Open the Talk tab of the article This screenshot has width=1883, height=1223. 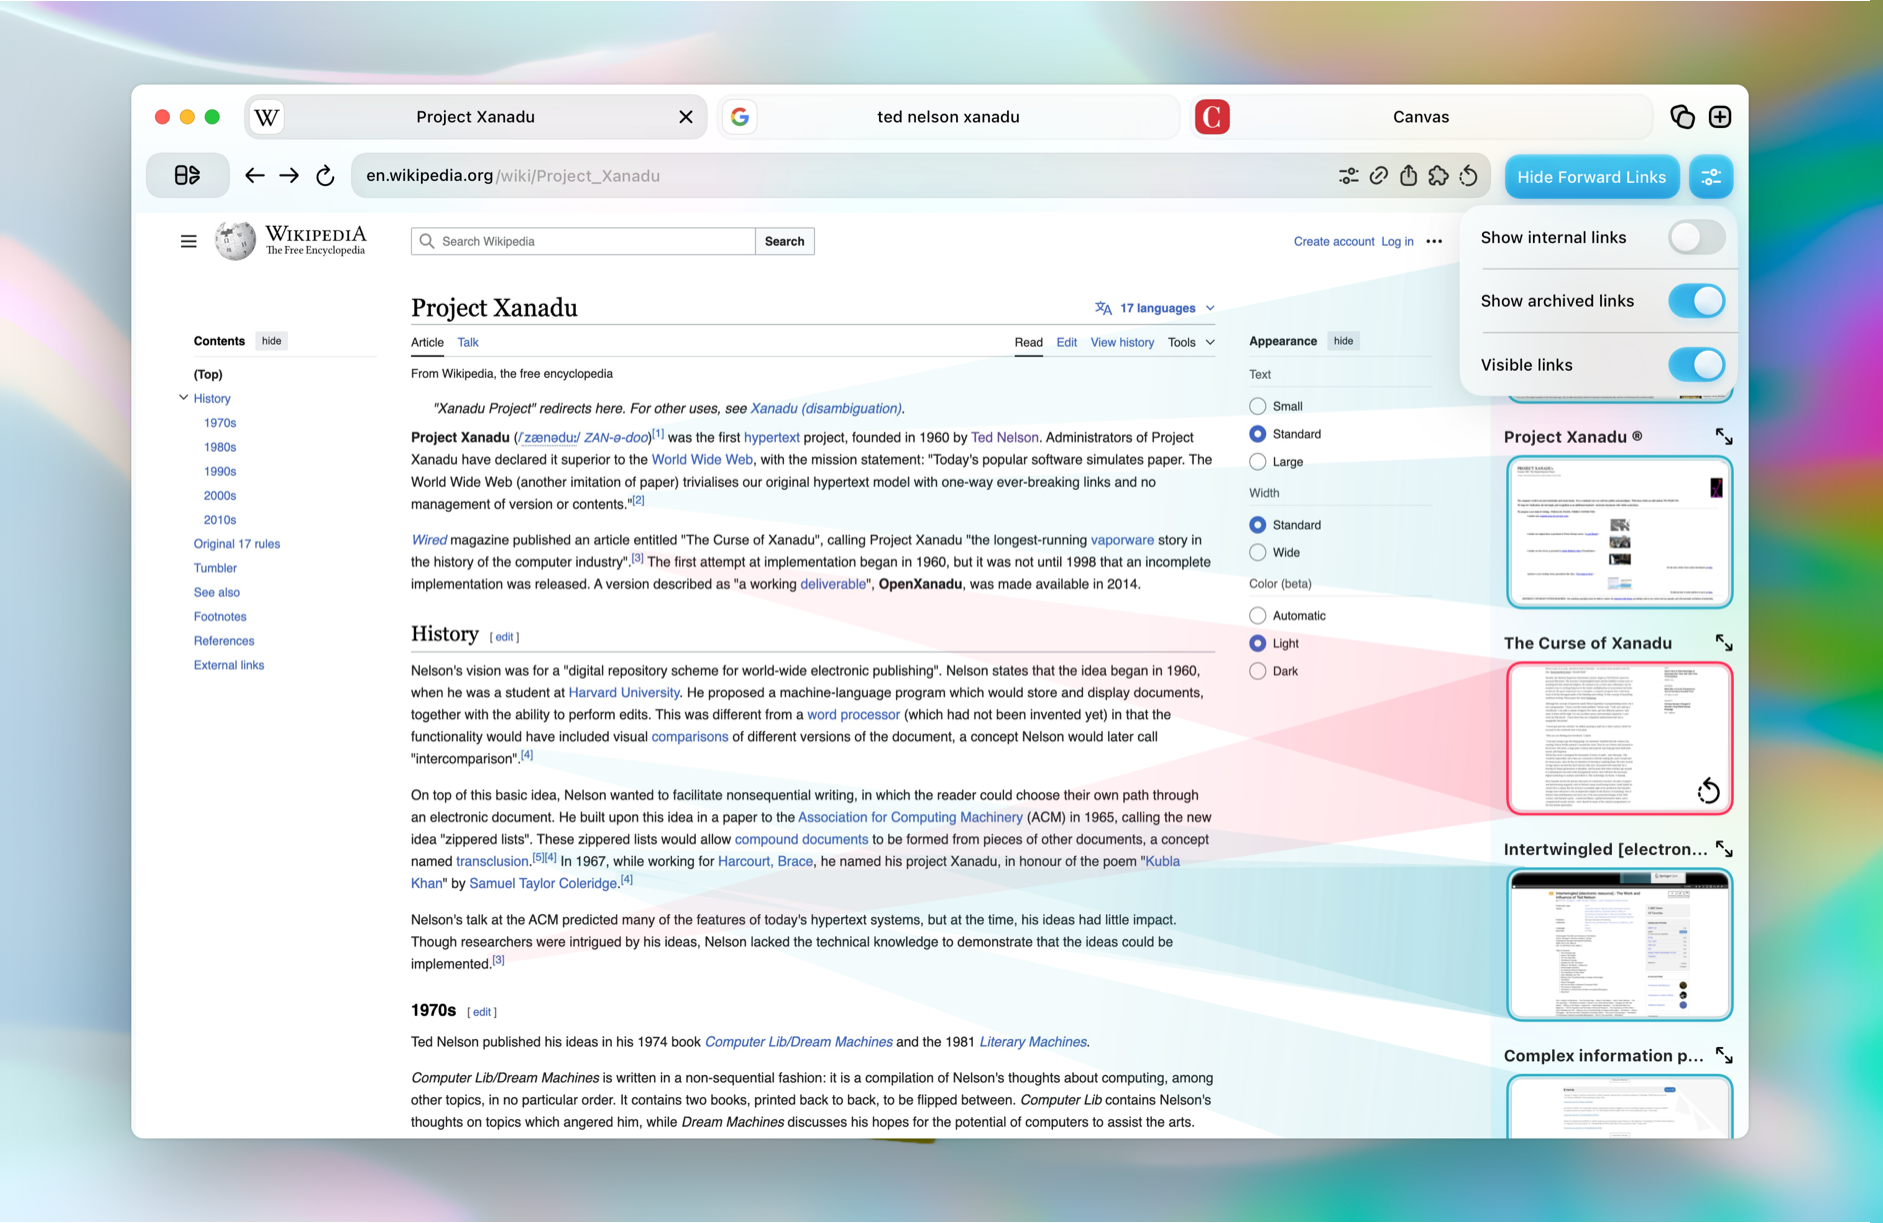467,342
